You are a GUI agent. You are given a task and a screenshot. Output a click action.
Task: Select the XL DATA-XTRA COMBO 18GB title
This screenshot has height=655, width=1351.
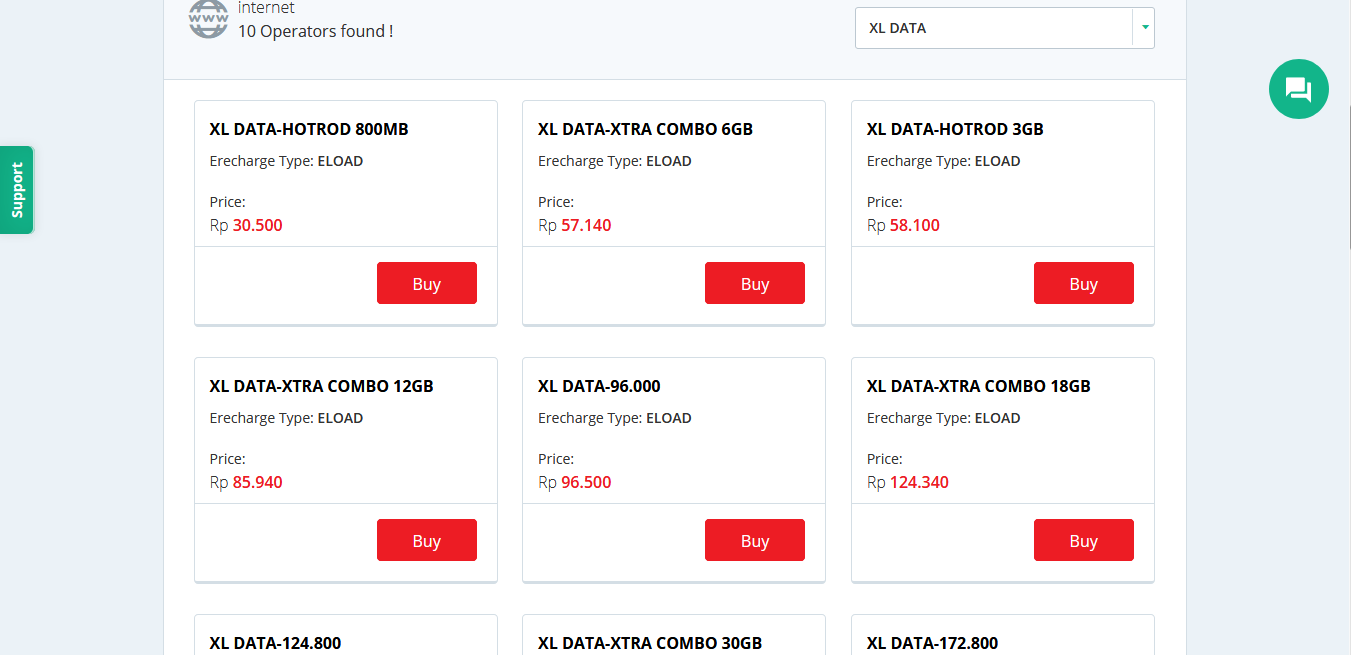978,386
